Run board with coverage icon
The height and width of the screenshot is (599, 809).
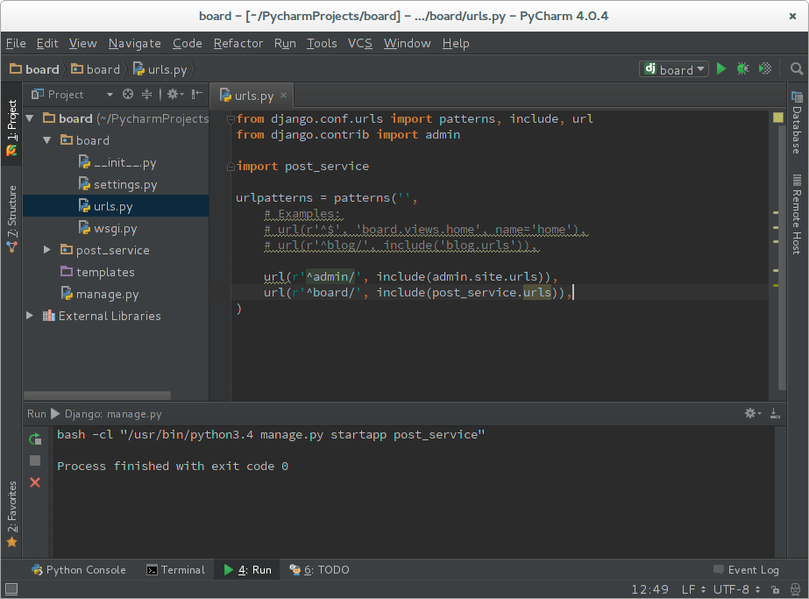[765, 69]
